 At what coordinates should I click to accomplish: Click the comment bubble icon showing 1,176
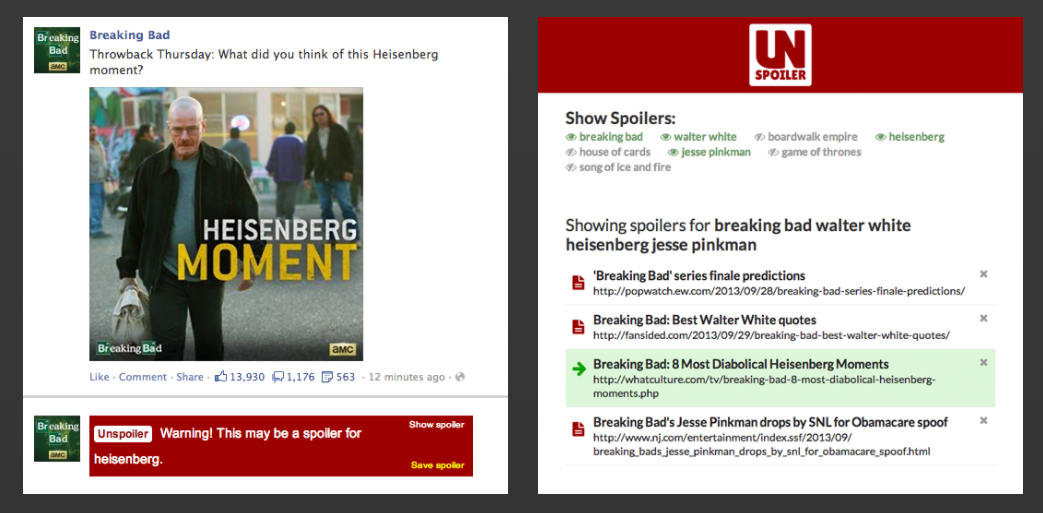(x=279, y=377)
